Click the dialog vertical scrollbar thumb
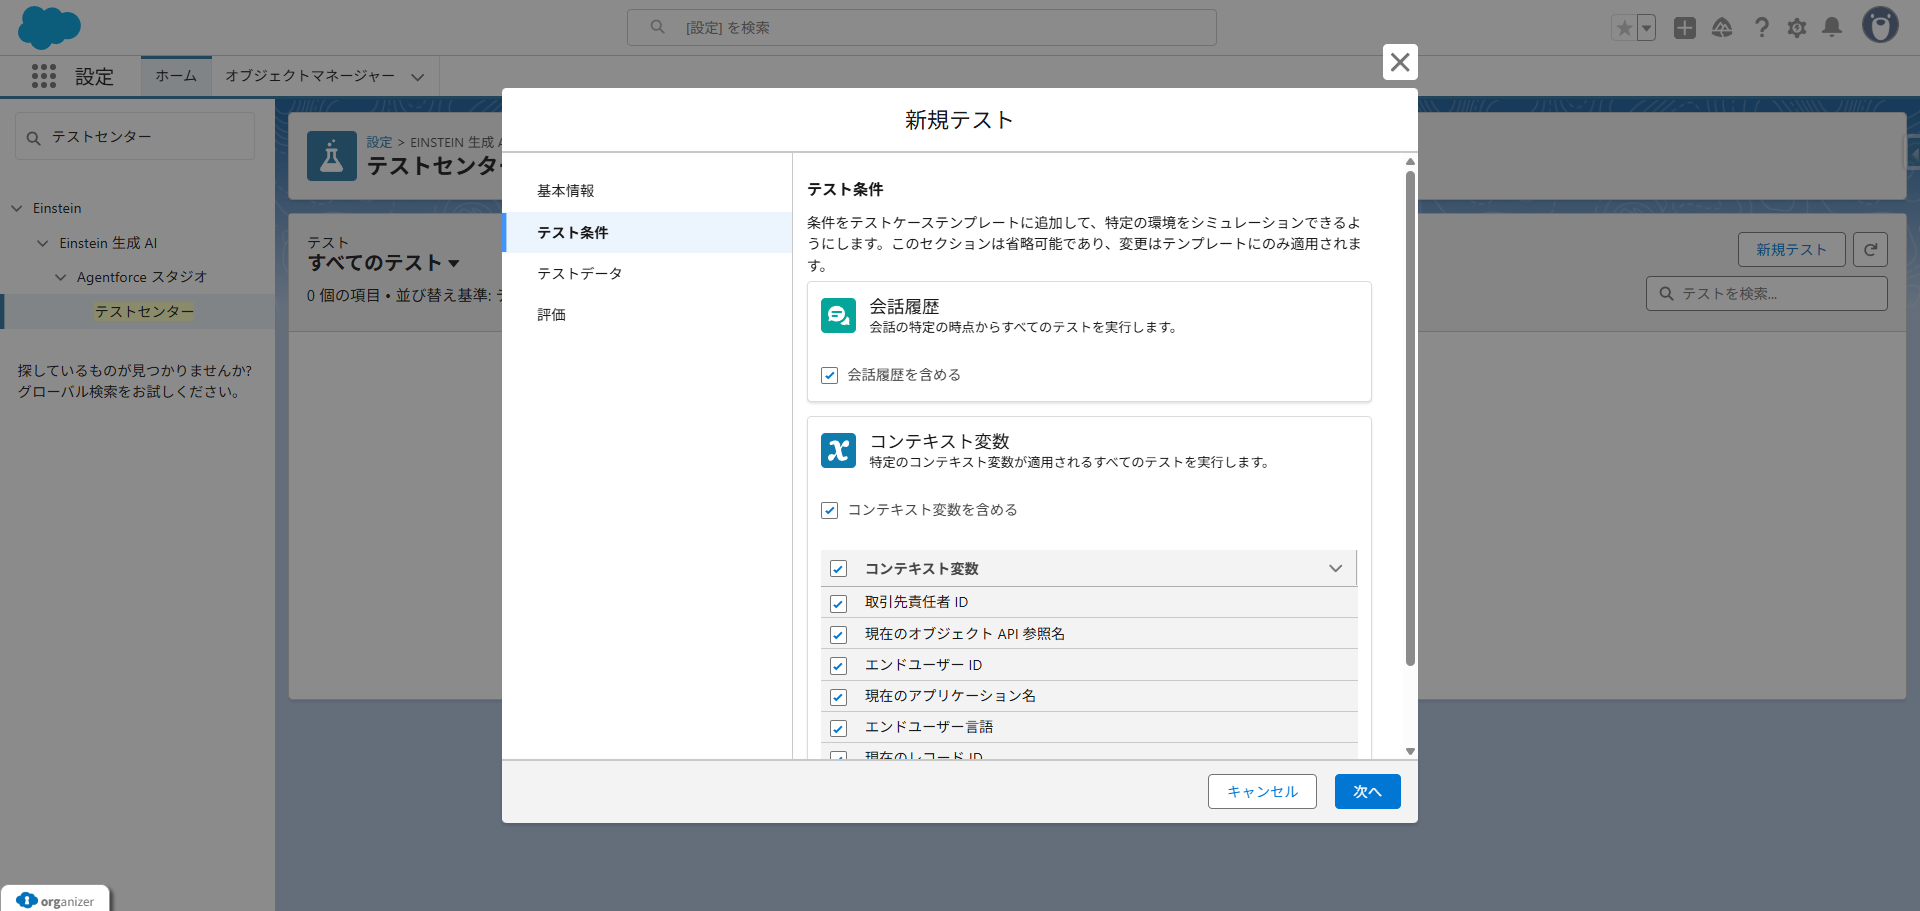 pos(1410,417)
